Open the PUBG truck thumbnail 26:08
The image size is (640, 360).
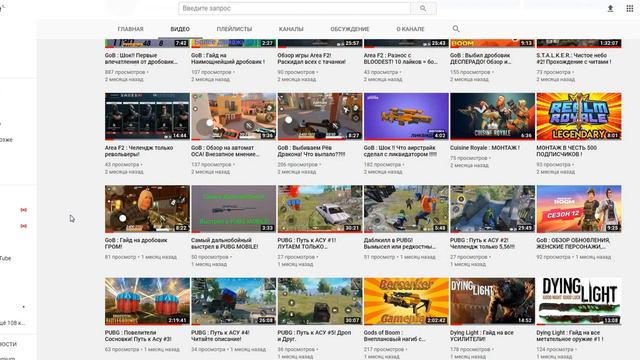(x=233, y=301)
